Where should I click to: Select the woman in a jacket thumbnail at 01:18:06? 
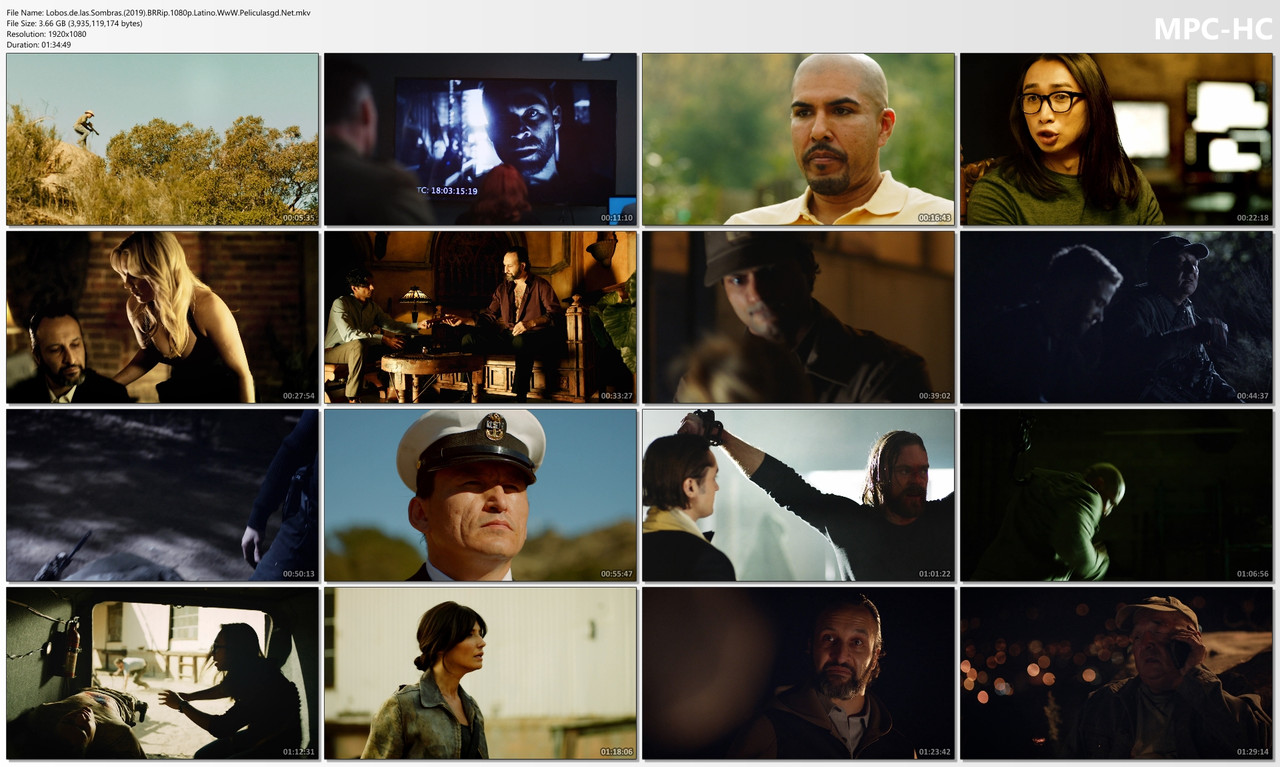[x=480, y=673]
